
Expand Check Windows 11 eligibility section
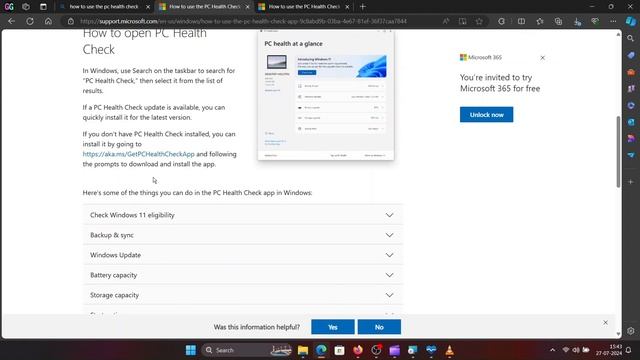[x=243, y=215]
